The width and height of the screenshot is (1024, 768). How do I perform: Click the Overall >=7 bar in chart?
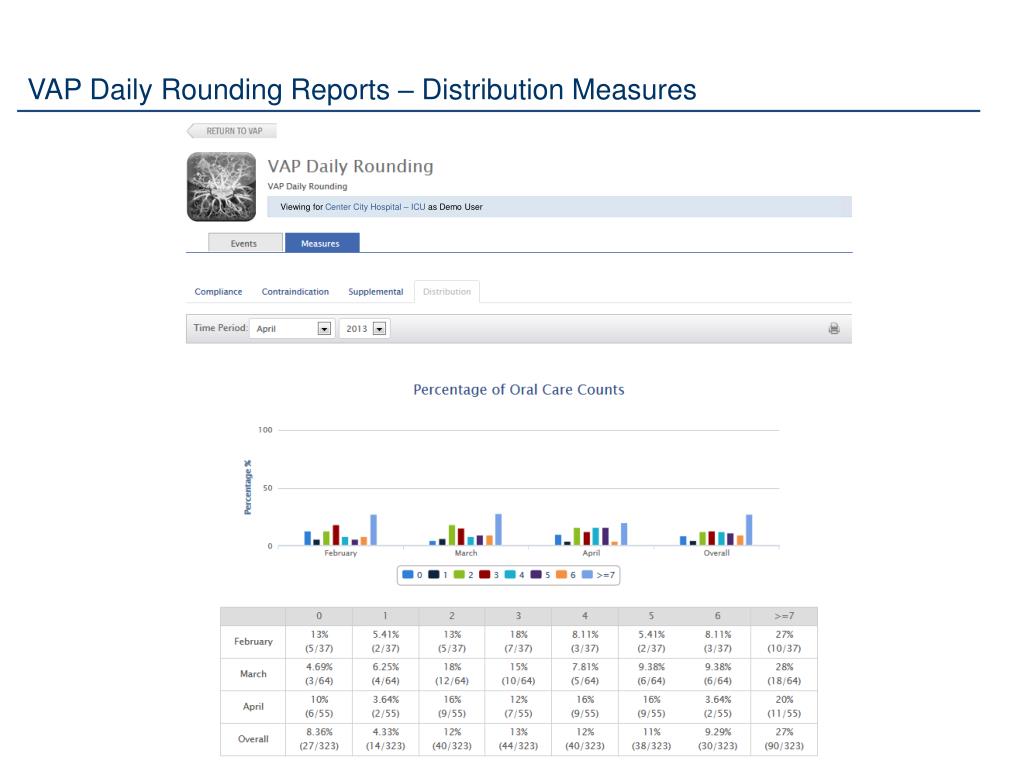click(x=749, y=530)
